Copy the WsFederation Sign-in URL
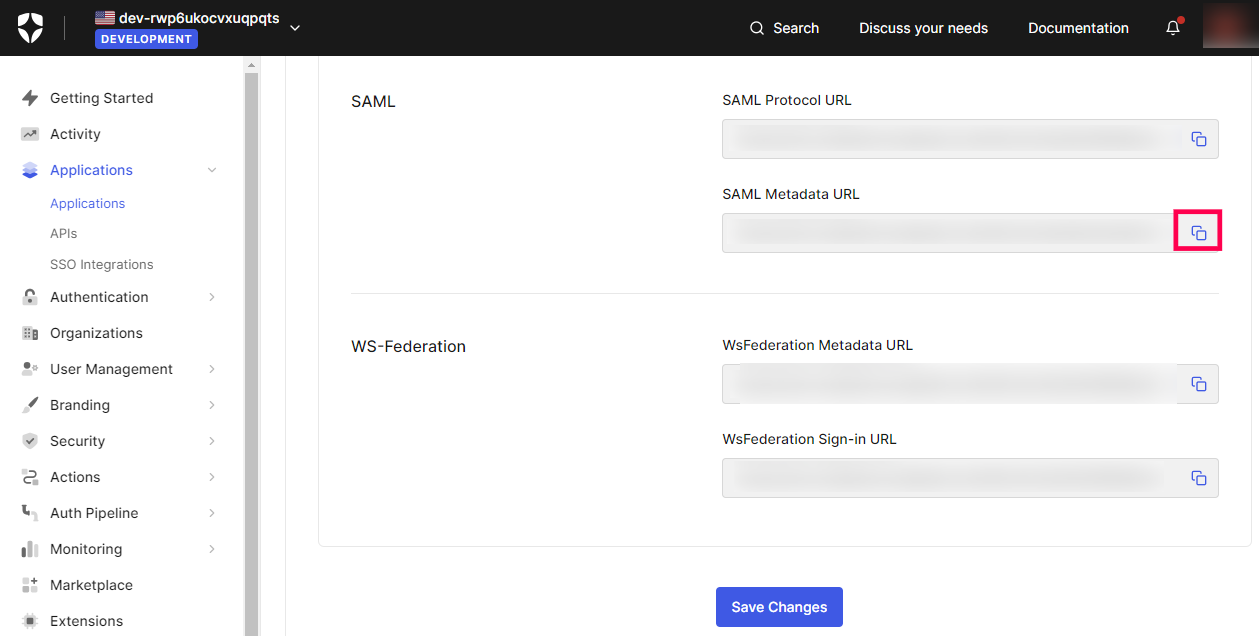The image size is (1259, 636). tap(1198, 478)
